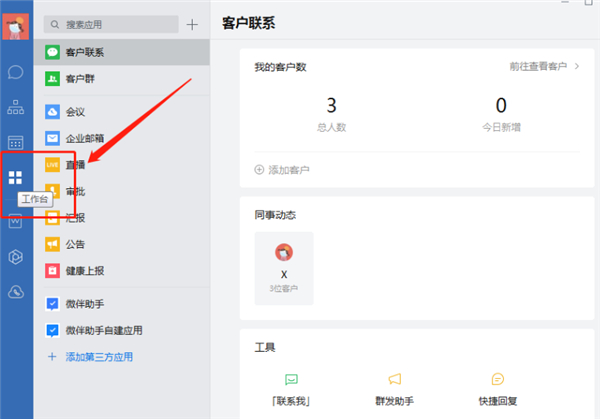
Task: Open the Calendar icon in left sidebar
Action: [x=15, y=143]
